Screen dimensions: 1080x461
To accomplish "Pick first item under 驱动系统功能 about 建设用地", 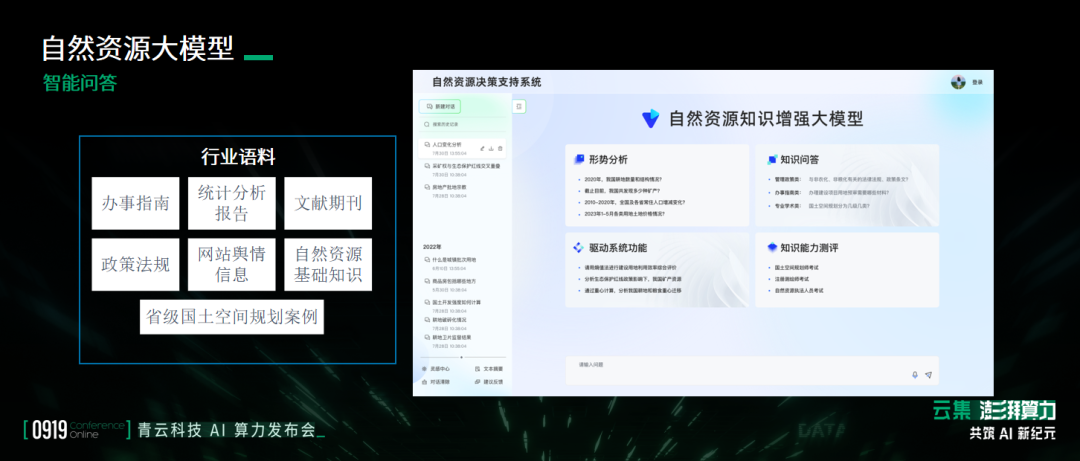I will click(x=630, y=267).
